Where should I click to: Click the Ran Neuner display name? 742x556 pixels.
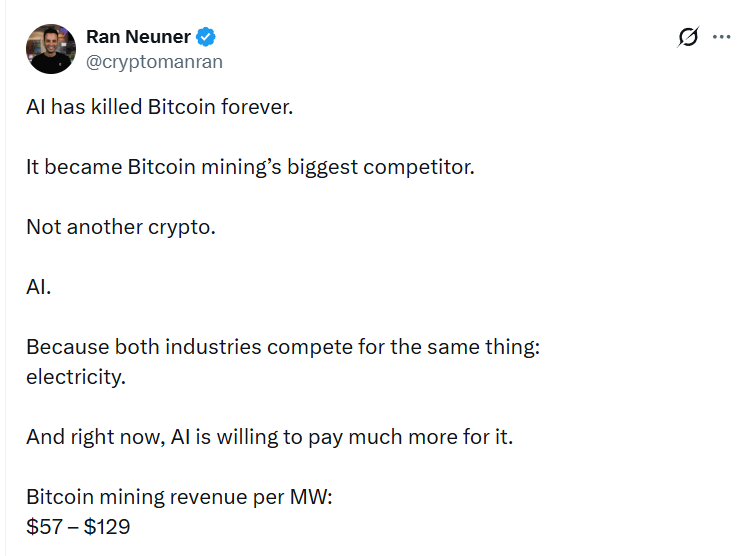point(139,38)
